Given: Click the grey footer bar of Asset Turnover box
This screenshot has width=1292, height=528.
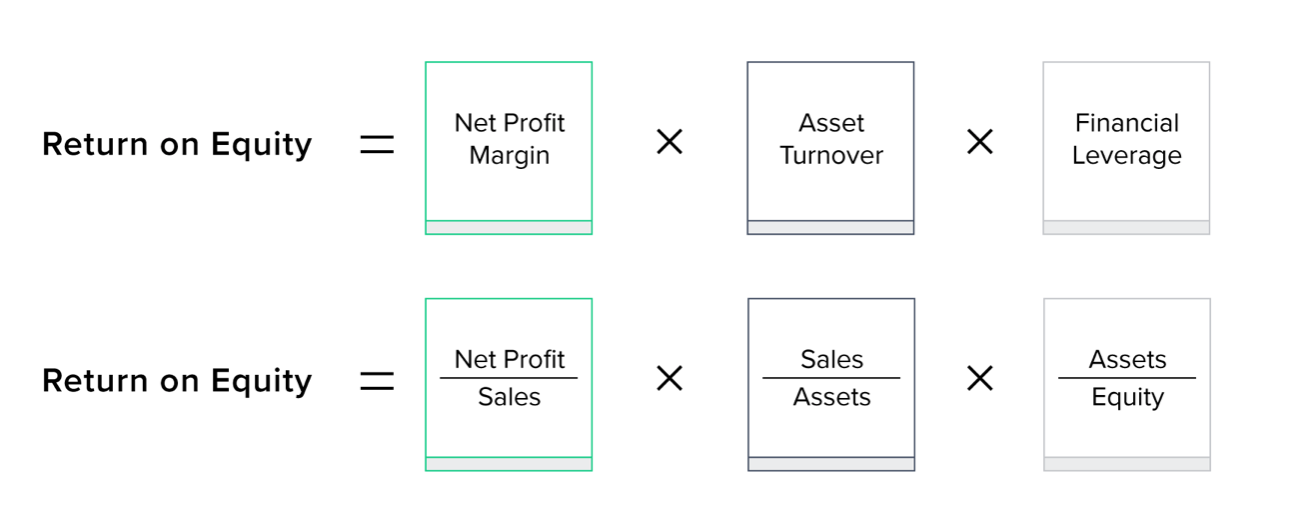Looking at the screenshot, I should 831,228.
